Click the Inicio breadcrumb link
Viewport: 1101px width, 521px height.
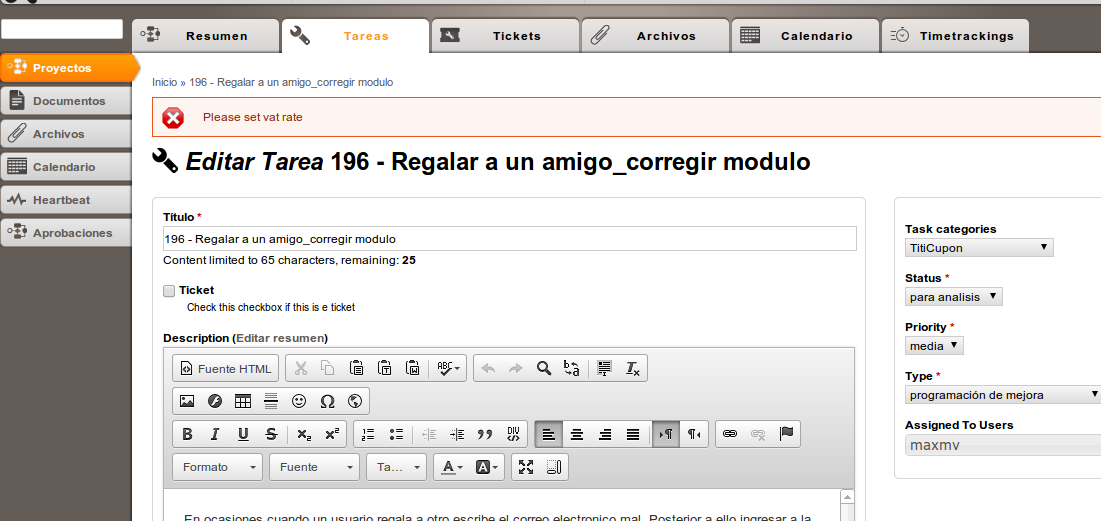click(x=164, y=82)
